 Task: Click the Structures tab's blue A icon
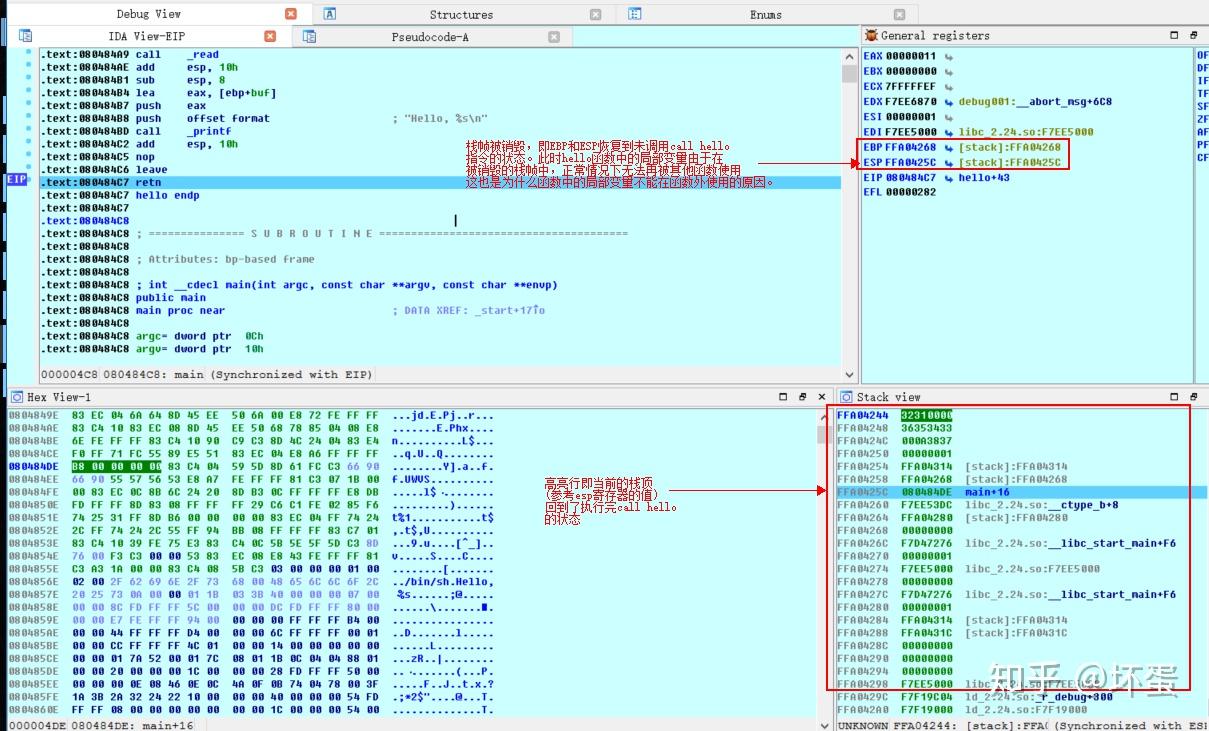pyautogui.click(x=330, y=14)
